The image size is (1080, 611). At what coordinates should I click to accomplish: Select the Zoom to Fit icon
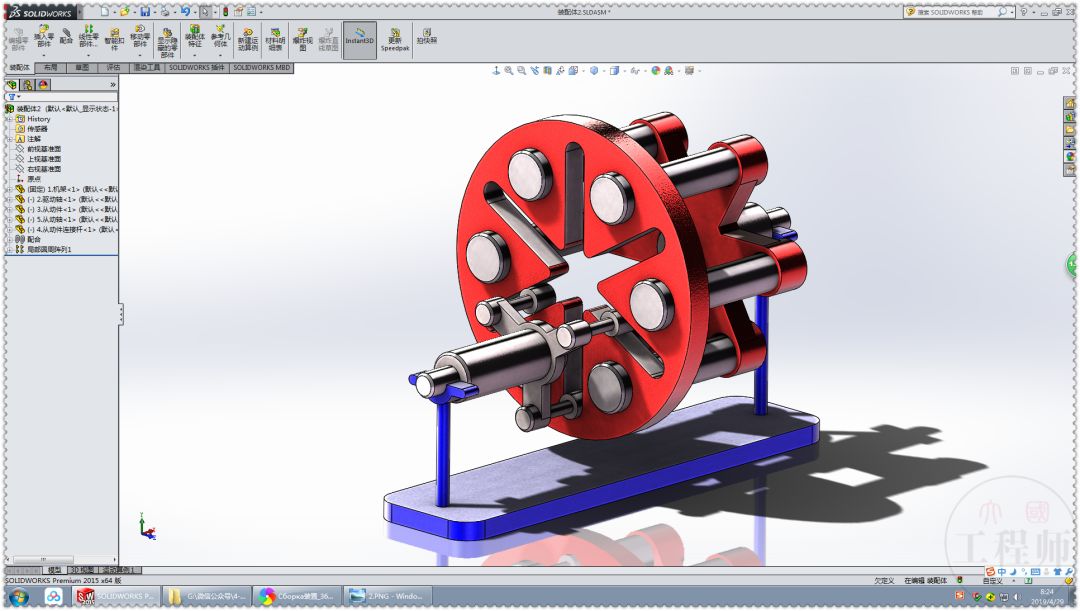coord(508,71)
